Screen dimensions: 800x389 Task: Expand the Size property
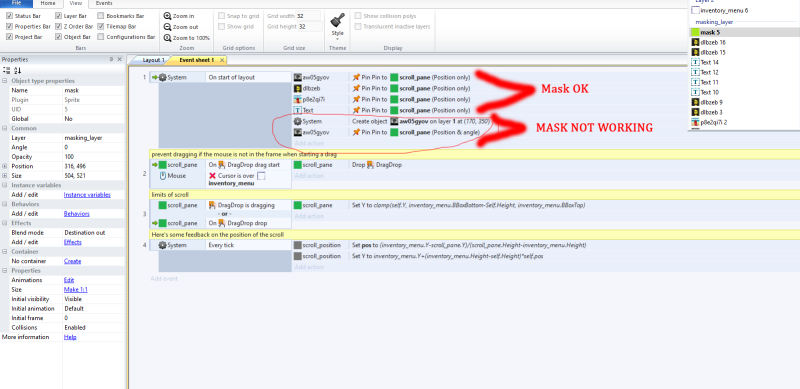tap(5, 176)
